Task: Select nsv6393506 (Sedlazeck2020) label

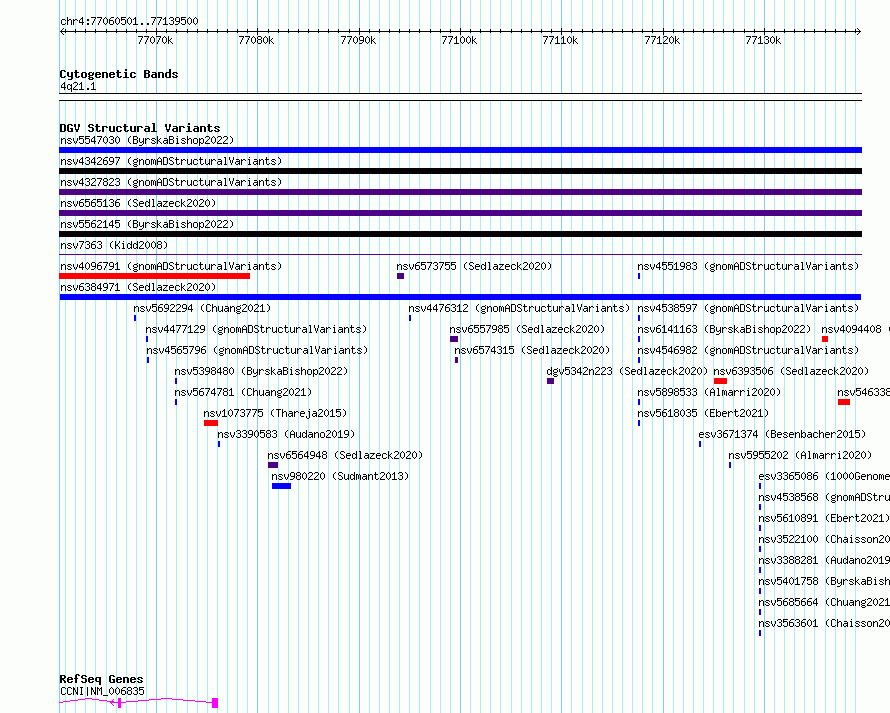Action: [791, 371]
